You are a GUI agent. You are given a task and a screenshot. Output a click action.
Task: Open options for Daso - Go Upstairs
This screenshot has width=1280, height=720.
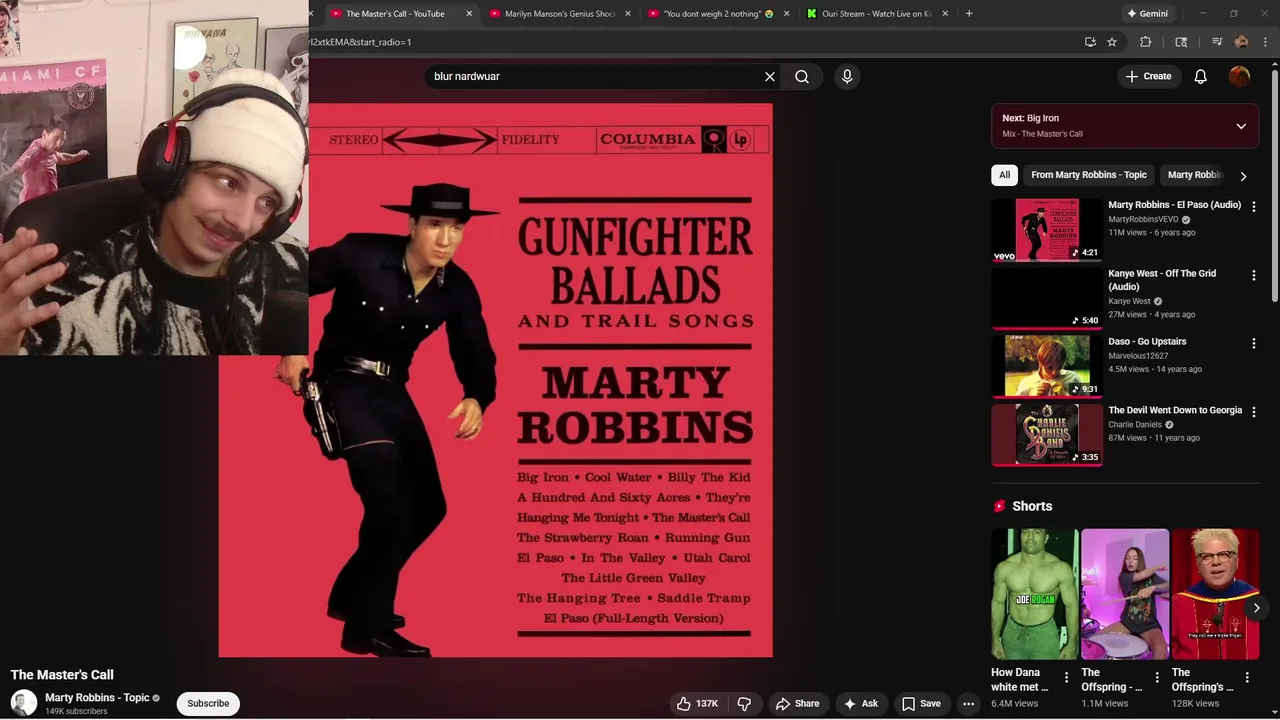tap(1254, 343)
